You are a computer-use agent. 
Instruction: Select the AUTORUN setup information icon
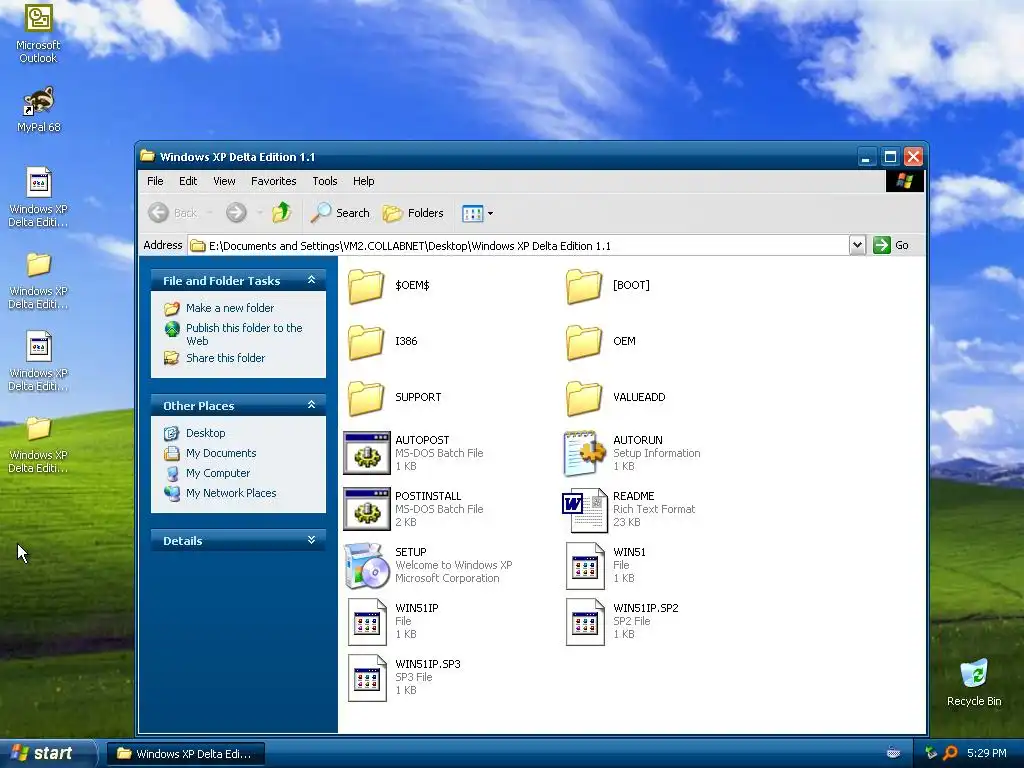point(584,453)
